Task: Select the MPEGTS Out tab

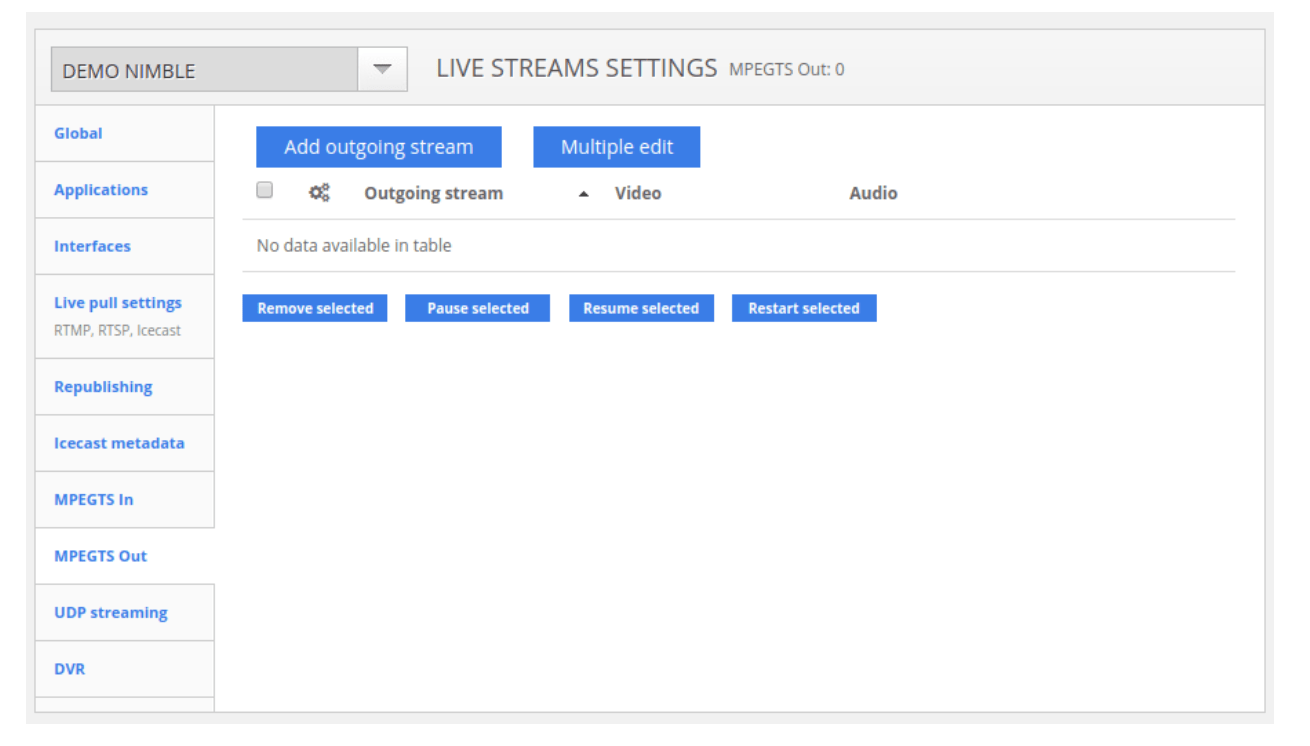Action: tap(100, 556)
